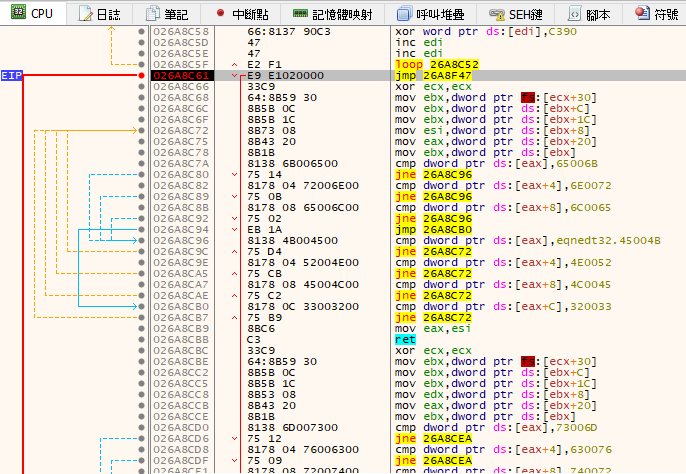Viewport: 686px width, 474px height.
Task: Switch to the 中斷點 breakpoints tab
Action: click(242, 14)
